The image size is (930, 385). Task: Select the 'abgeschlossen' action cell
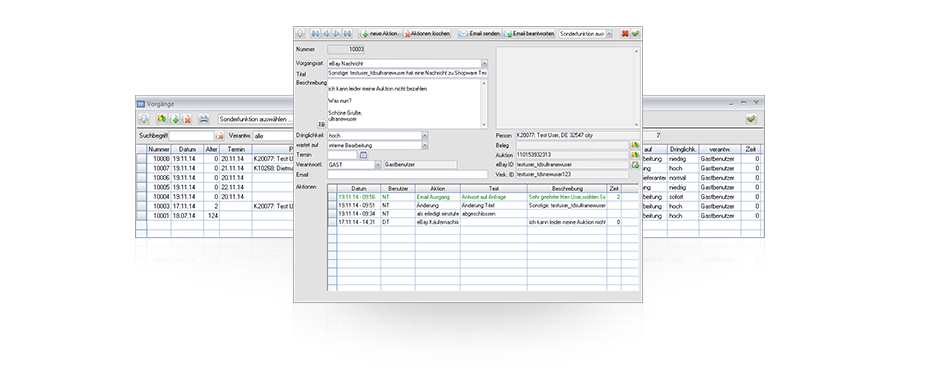[x=493, y=213]
